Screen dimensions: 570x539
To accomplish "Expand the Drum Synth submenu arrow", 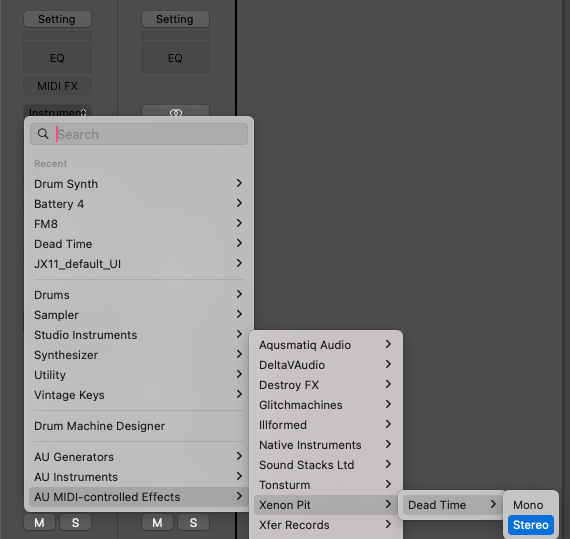I will pos(239,183).
